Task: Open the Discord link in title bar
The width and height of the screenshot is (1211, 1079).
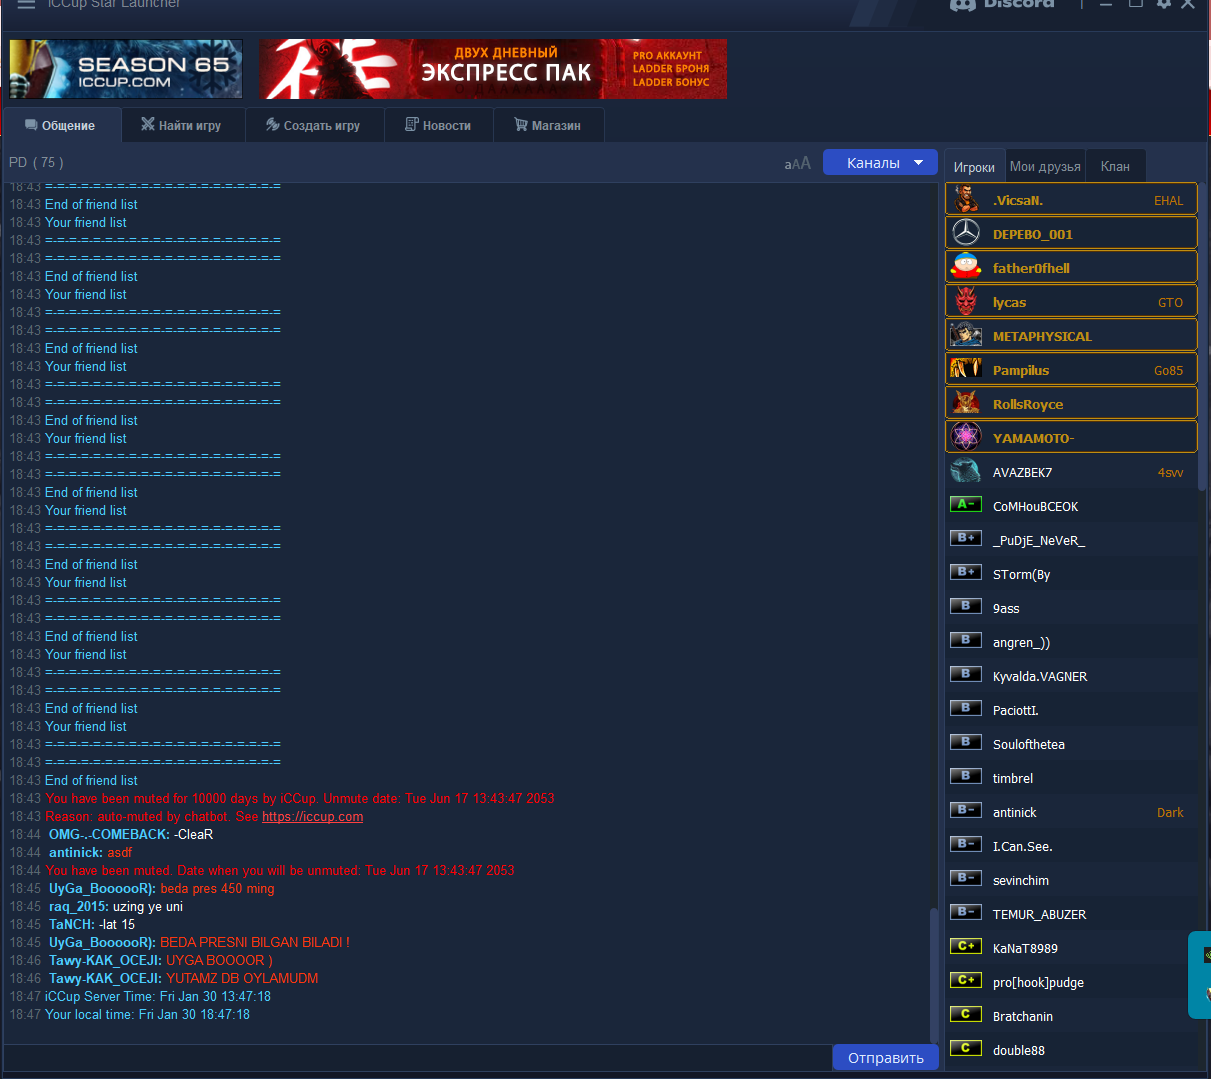Action: click(1002, 4)
